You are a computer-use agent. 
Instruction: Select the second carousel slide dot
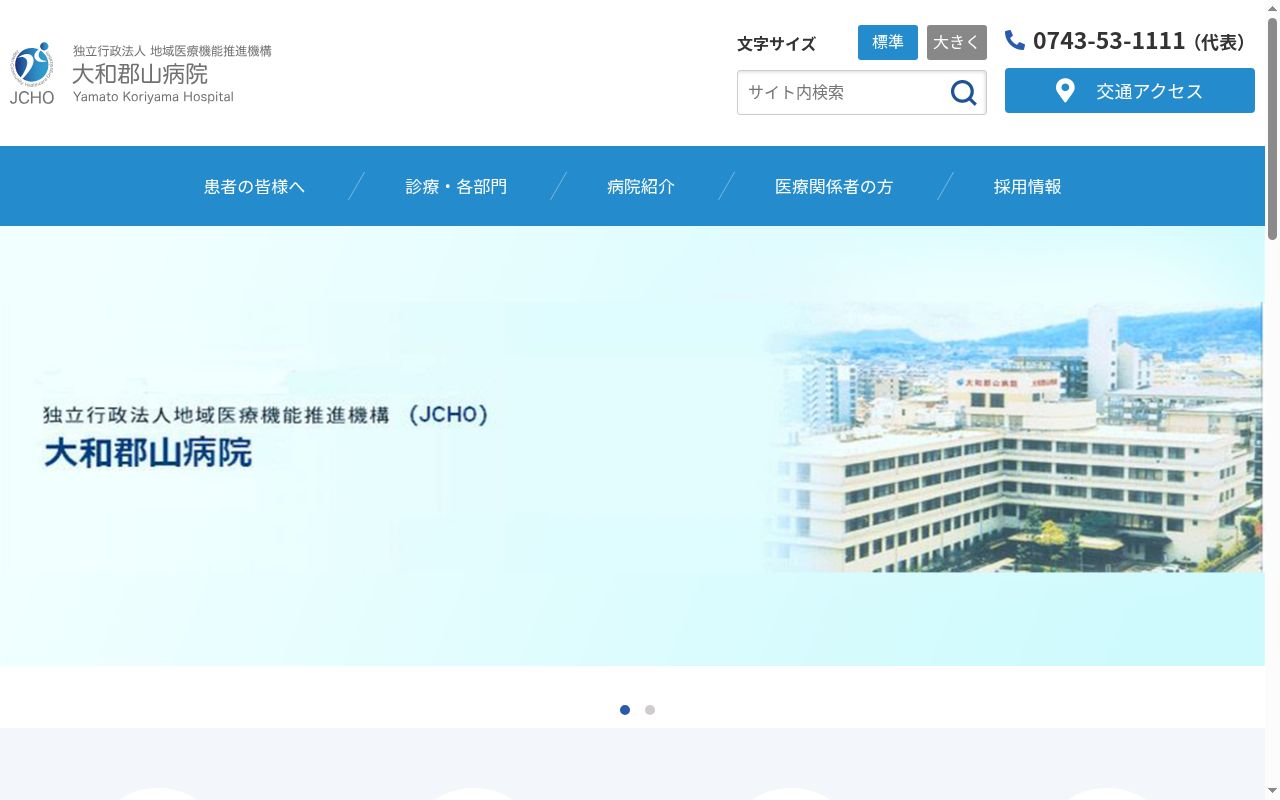click(x=650, y=710)
